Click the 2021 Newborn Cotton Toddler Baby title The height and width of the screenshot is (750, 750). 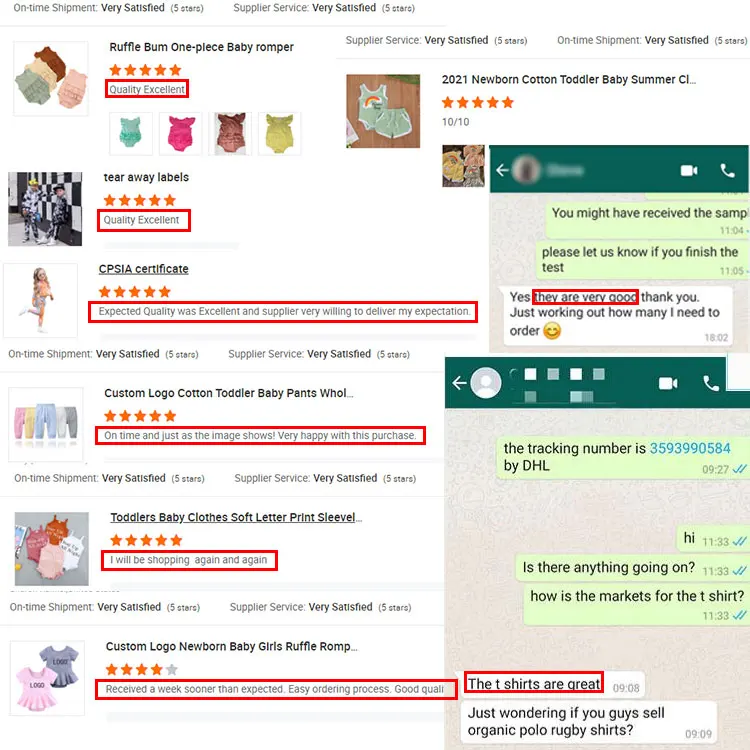569,79
